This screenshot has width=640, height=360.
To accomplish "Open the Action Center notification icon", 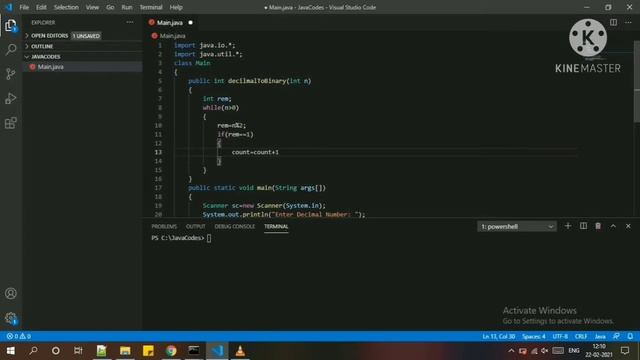I will coord(625,351).
